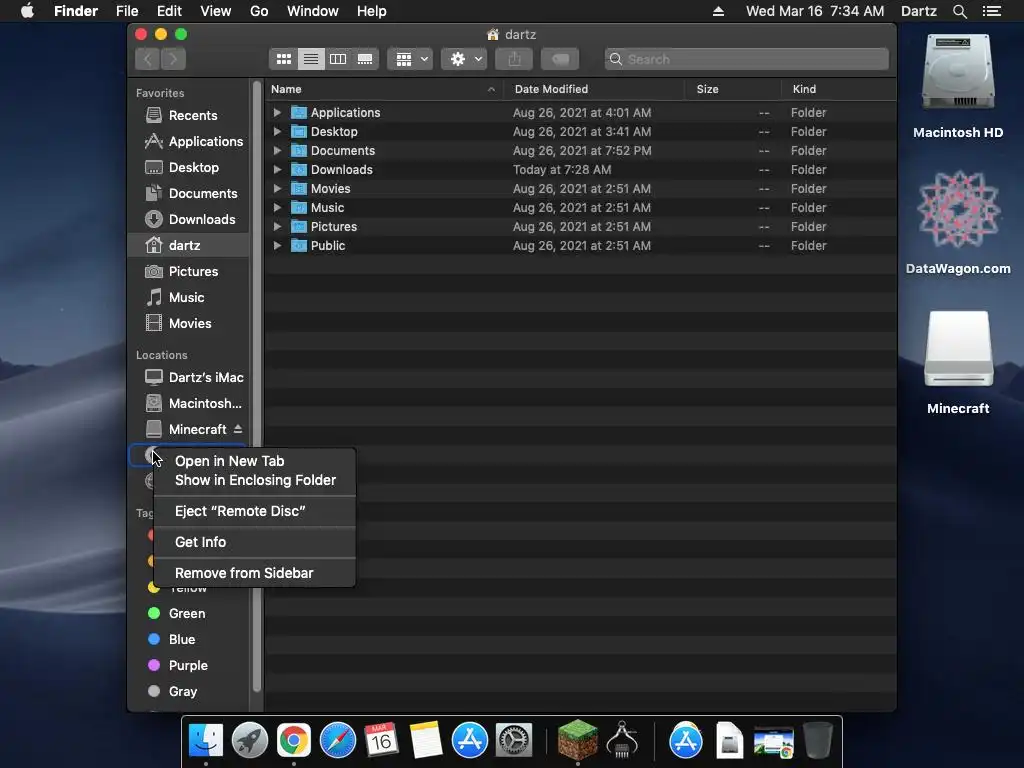Select Dartz's iMac in Locations
The image size is (1024, 768).
(189, 377)
